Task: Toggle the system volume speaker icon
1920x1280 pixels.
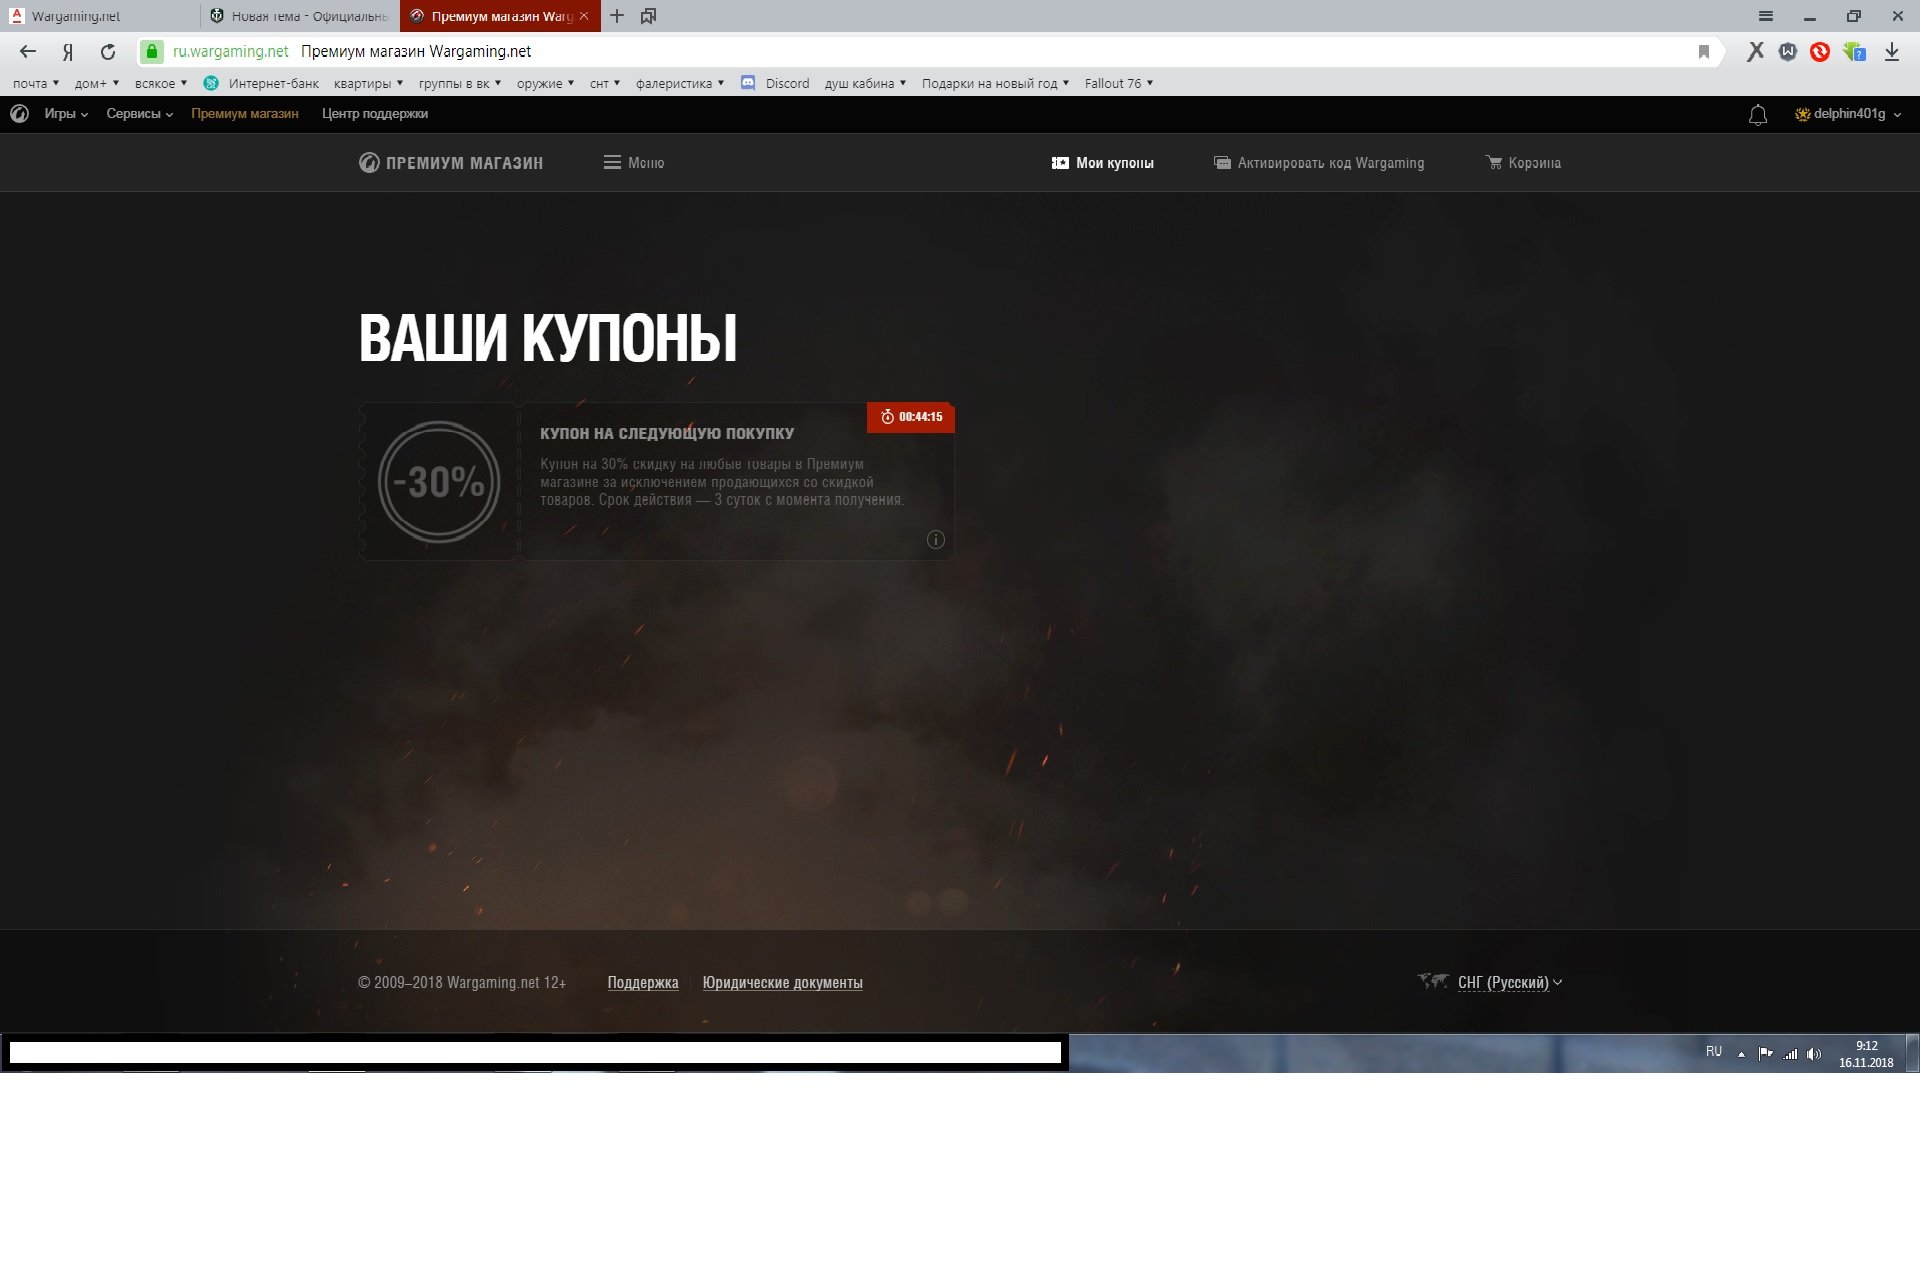Action: [x=1814, y=1053]
